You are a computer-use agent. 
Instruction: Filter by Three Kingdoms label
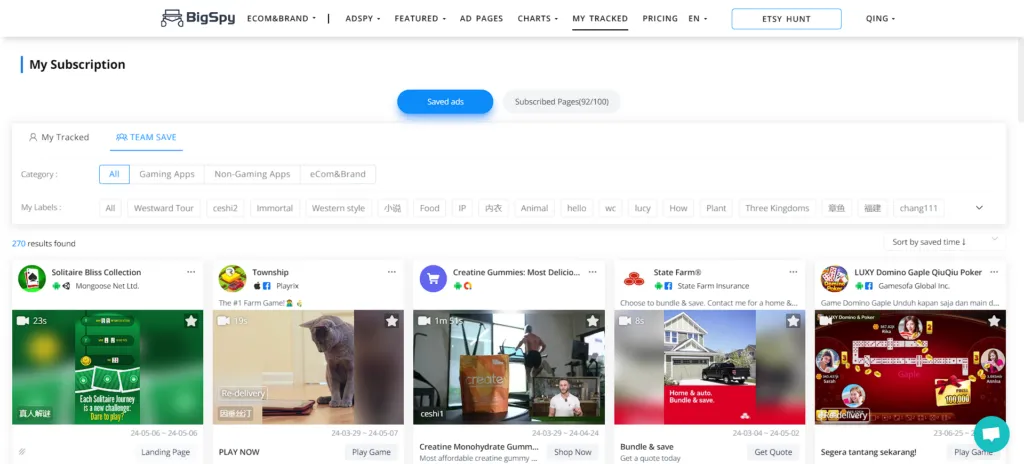point(777,208)
